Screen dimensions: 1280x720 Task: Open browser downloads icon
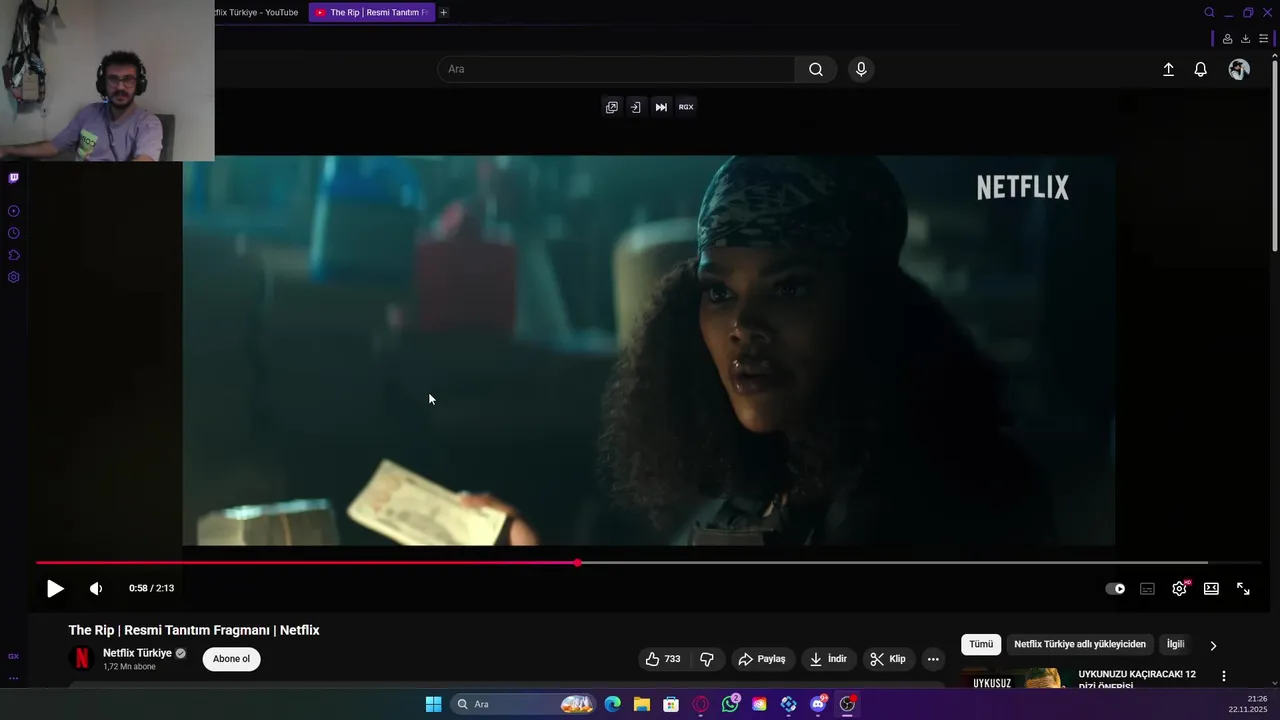(1245, 39)
